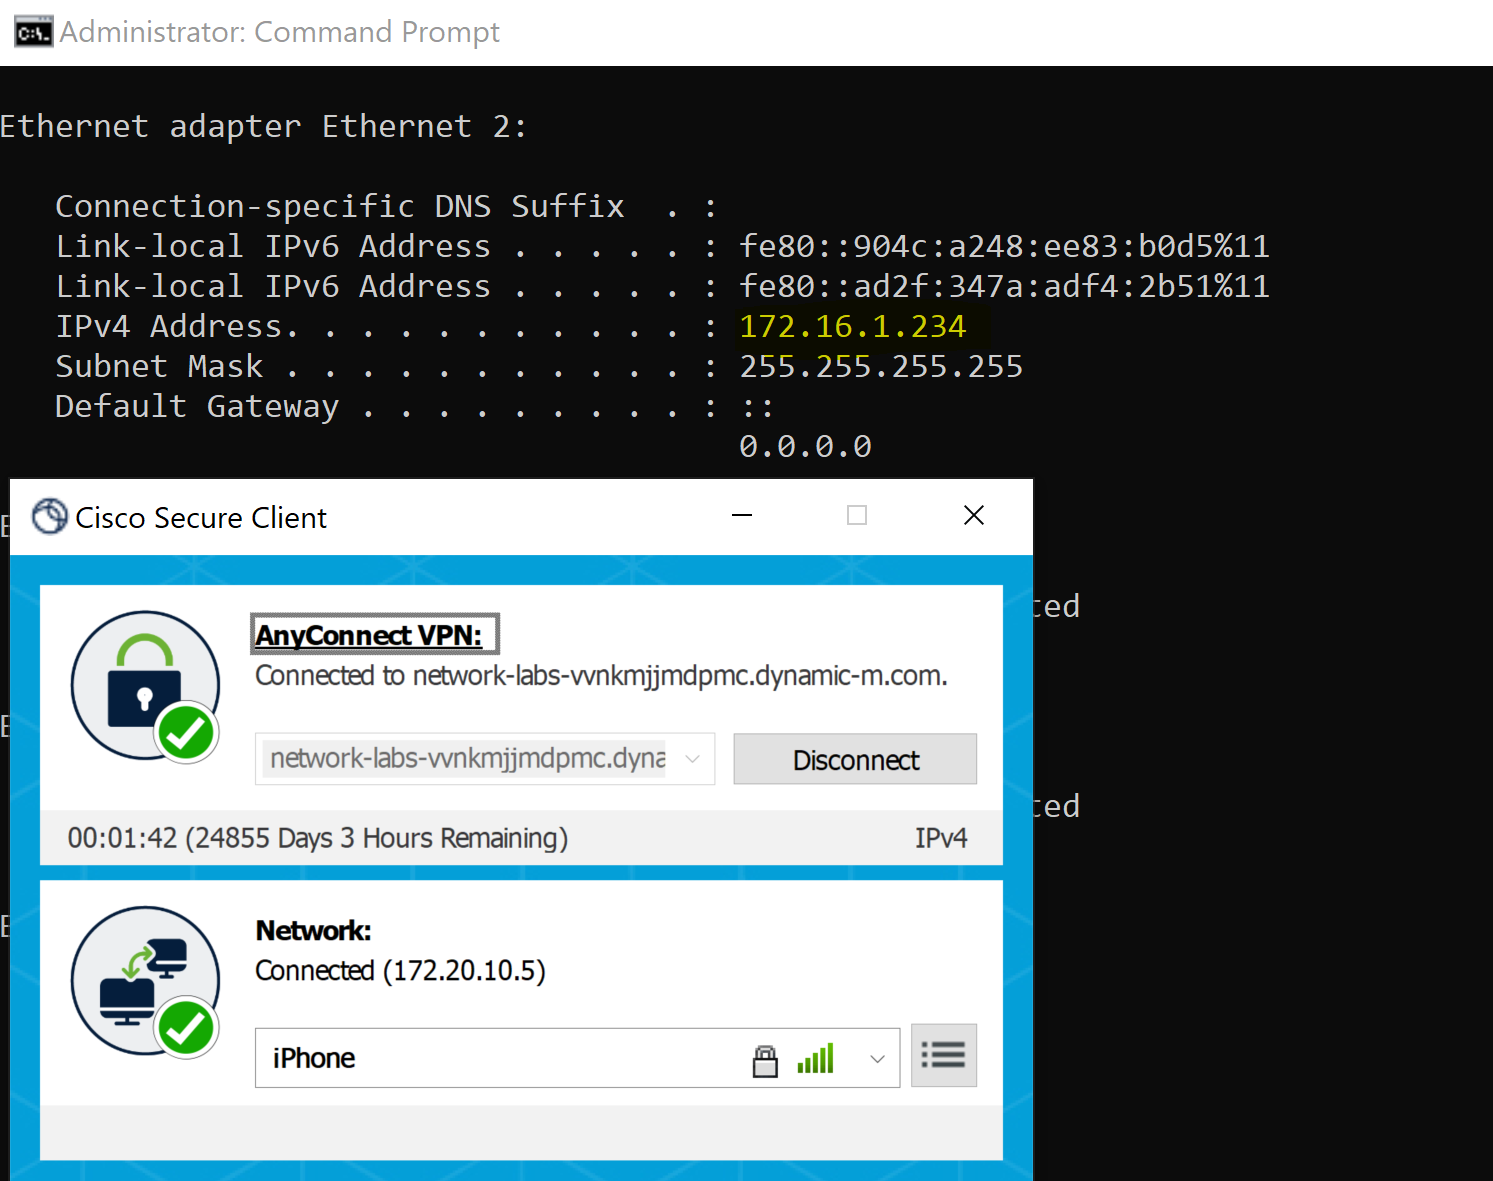Screen dimensions: 1493x1181
Task: Click the IPv4 address 172.16.1.234 in Command Prompt
Action: [853, 327]
